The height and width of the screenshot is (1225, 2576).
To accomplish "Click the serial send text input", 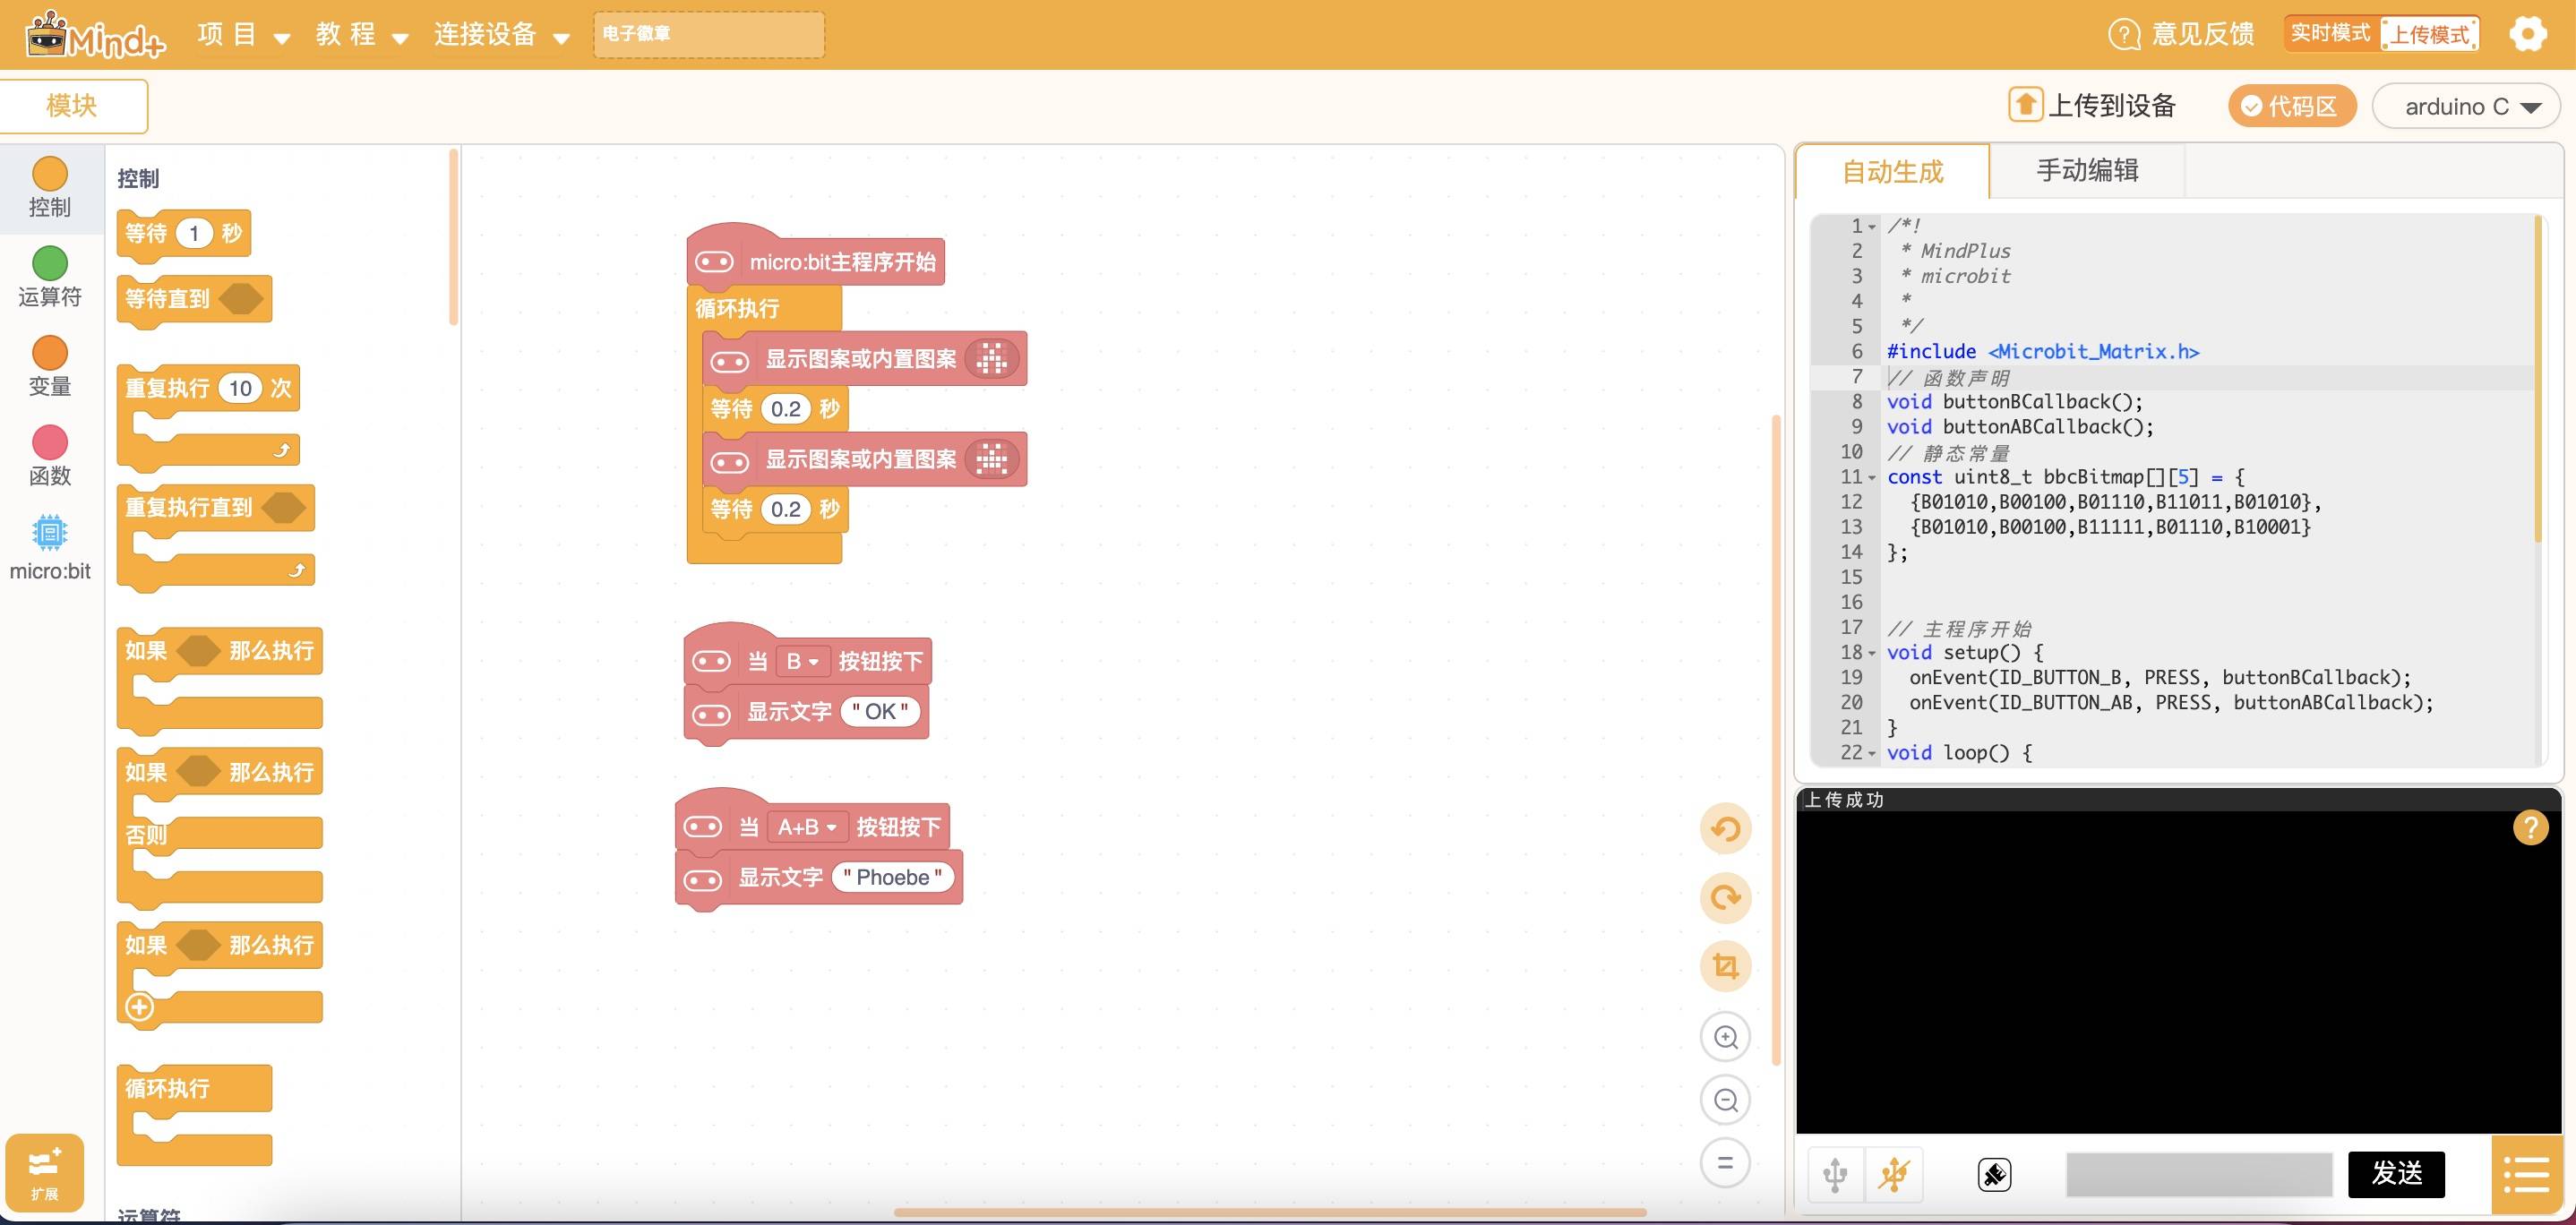I will point(2199,1174).
